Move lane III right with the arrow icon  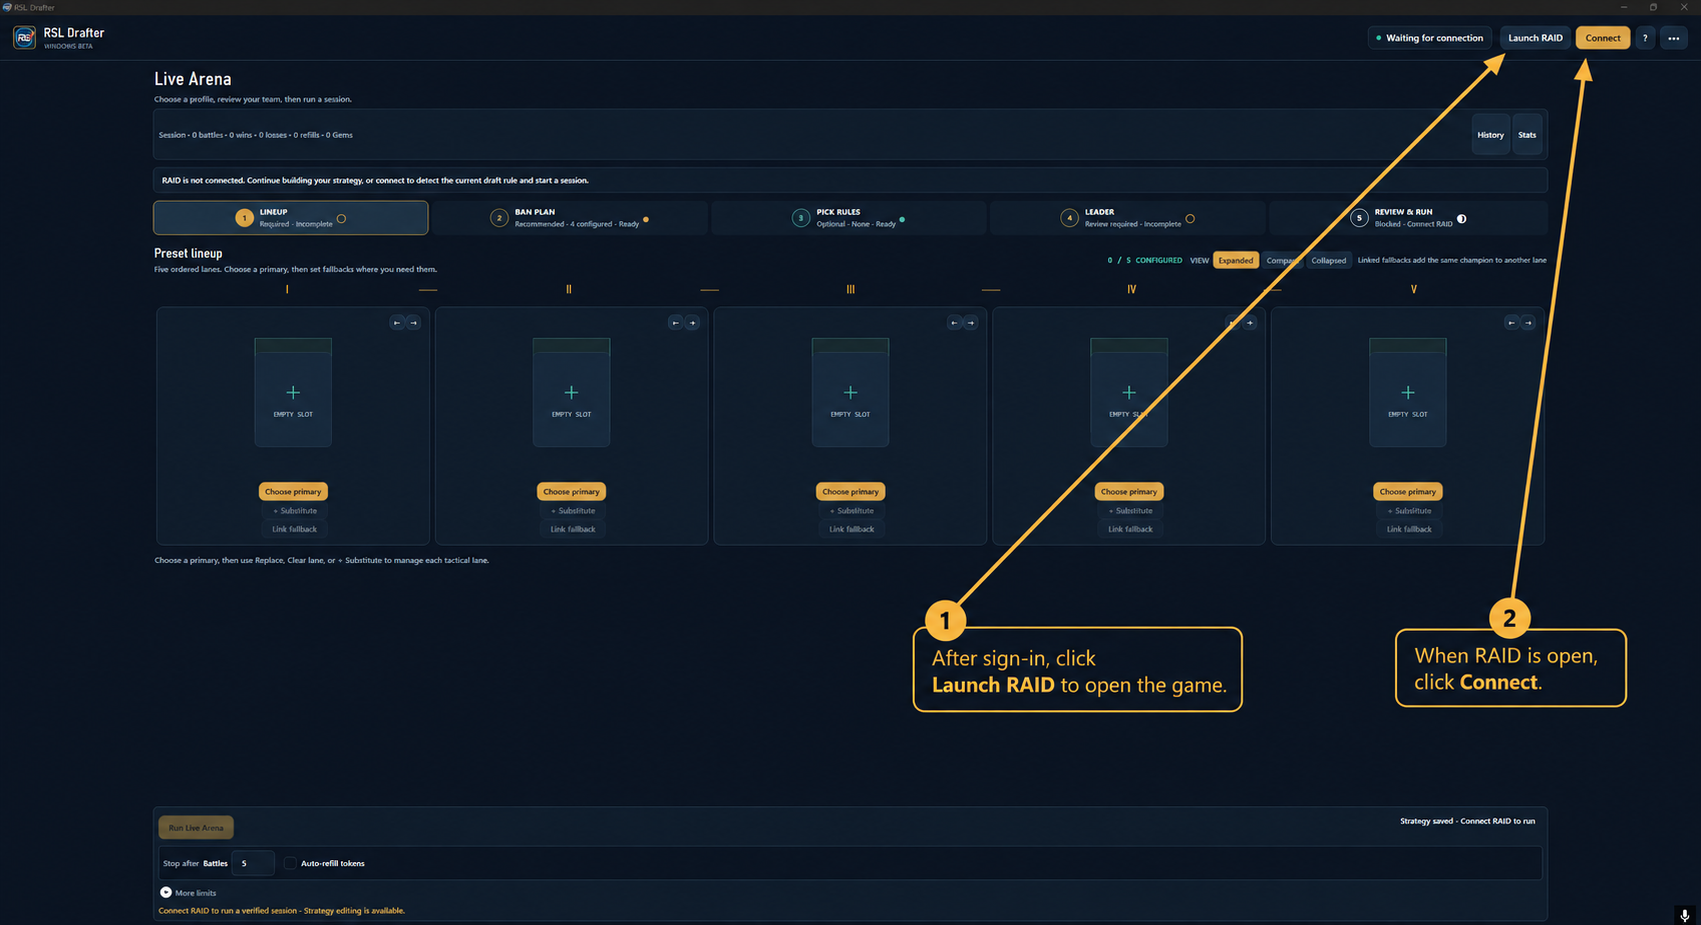click(x=970, y=323)
